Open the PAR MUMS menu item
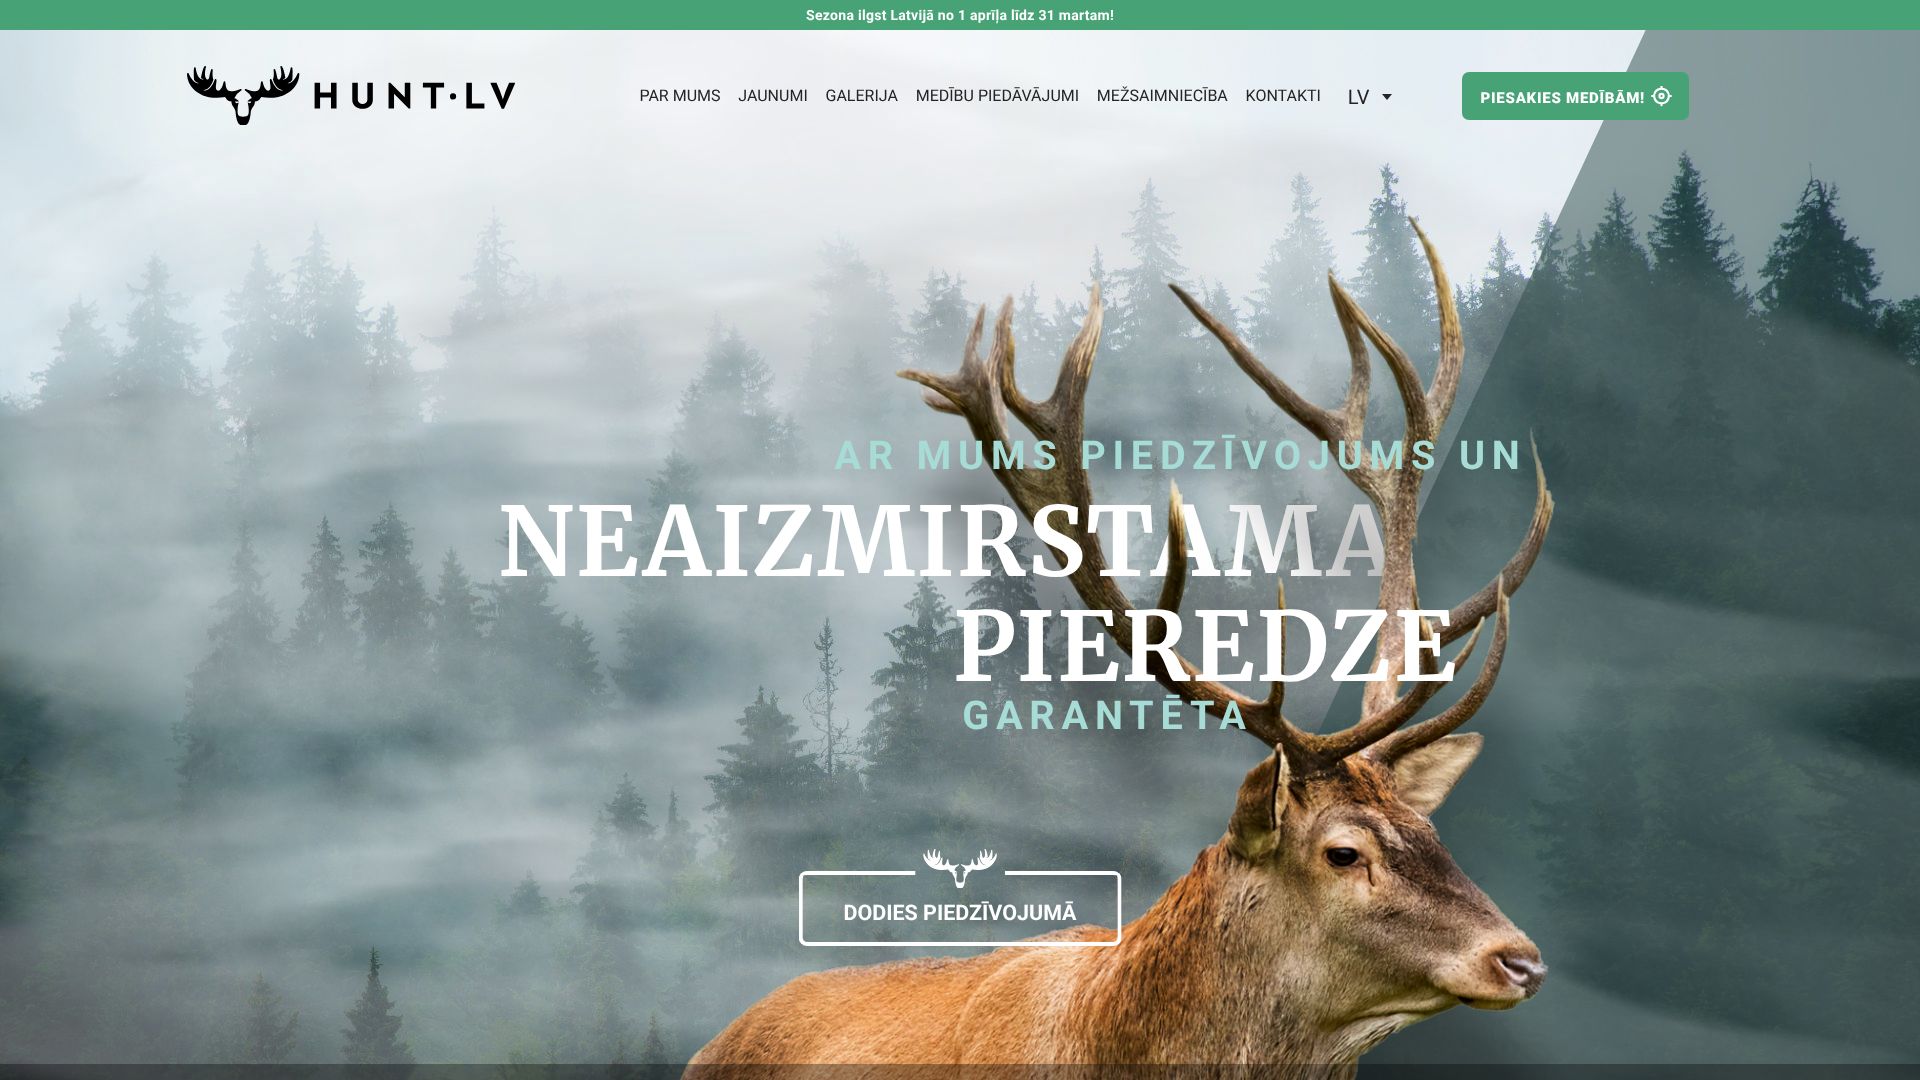The height and width of the screenshot is (1080, 1920). pyautogui.click(x=680, y=96)
